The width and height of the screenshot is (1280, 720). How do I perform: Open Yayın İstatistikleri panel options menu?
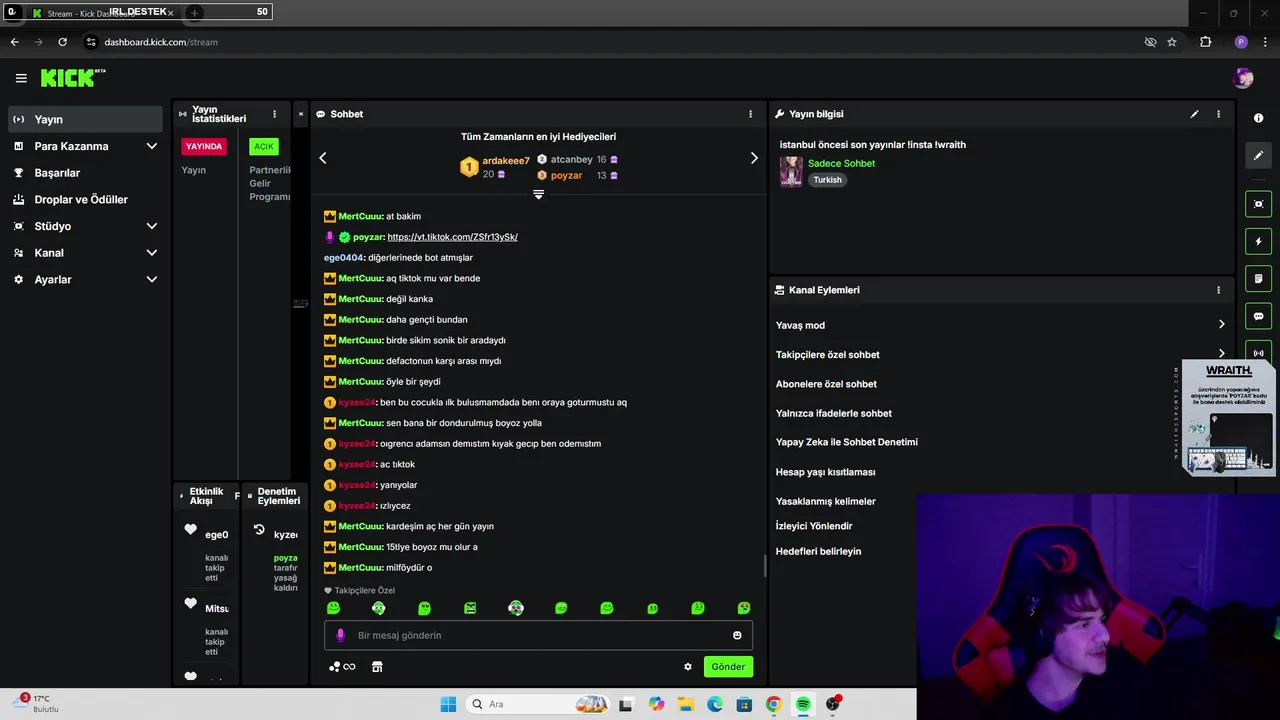[x=274, y=114]
